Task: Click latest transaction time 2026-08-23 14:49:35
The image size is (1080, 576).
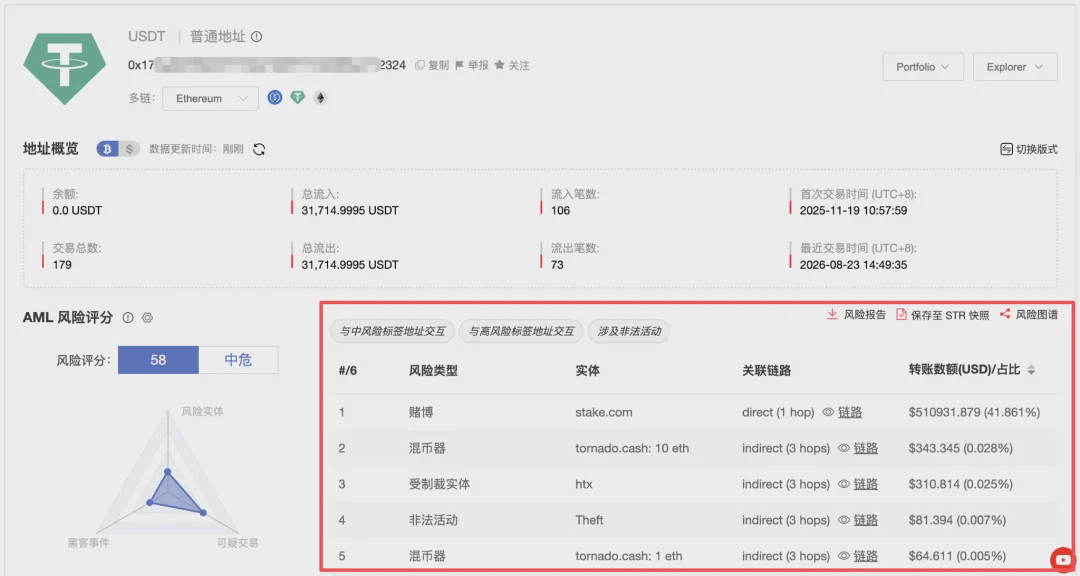Action: (853, 265)
